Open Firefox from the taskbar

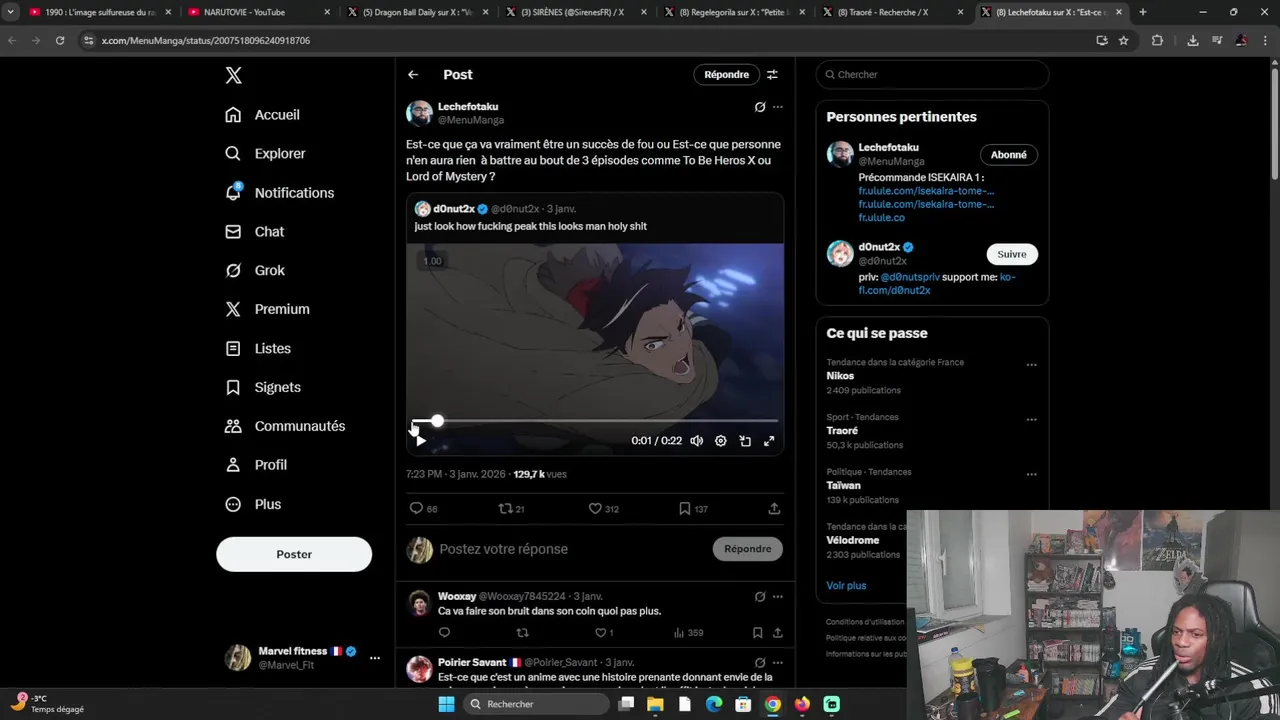pyautogui.click(x=802, y=704)
